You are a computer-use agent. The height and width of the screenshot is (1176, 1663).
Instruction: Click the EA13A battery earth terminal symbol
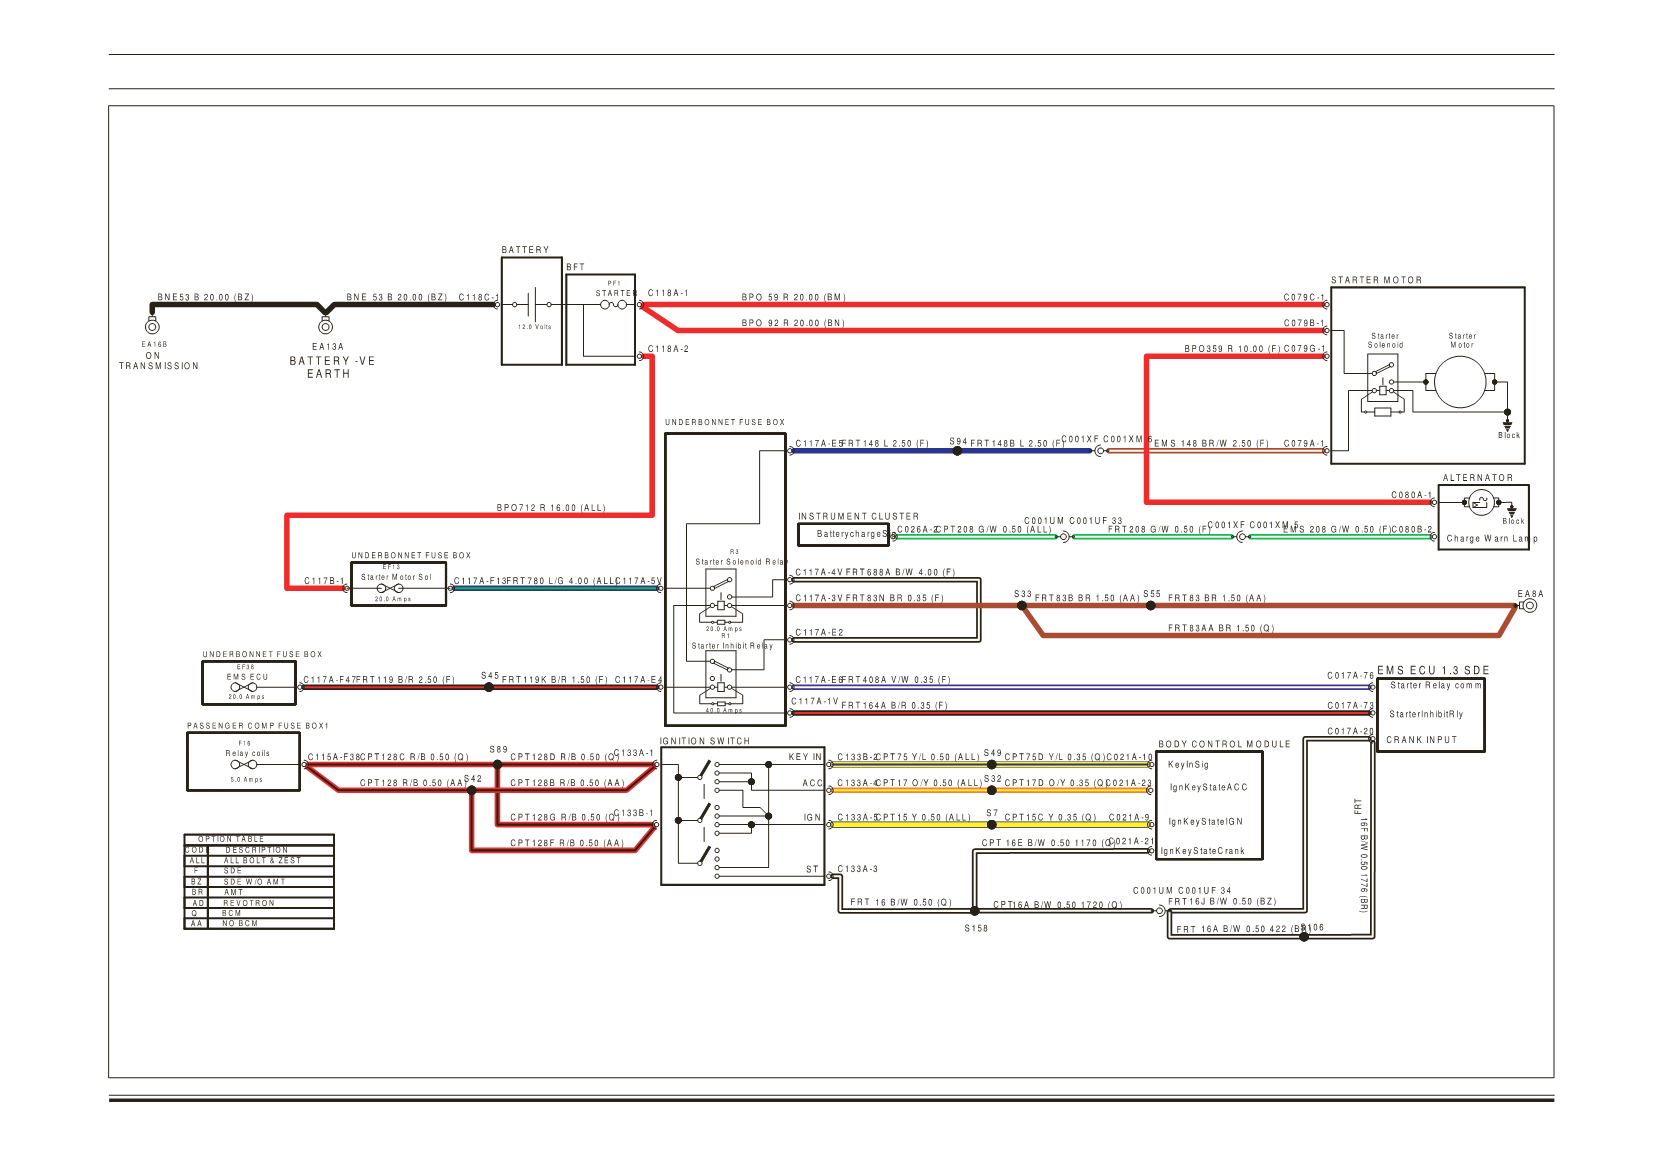point(325,325)
